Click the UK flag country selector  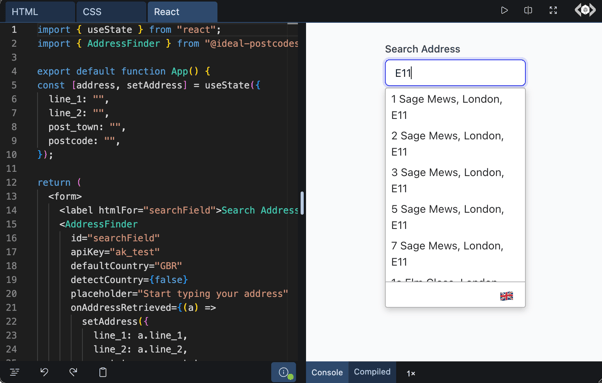coord(506,296)
